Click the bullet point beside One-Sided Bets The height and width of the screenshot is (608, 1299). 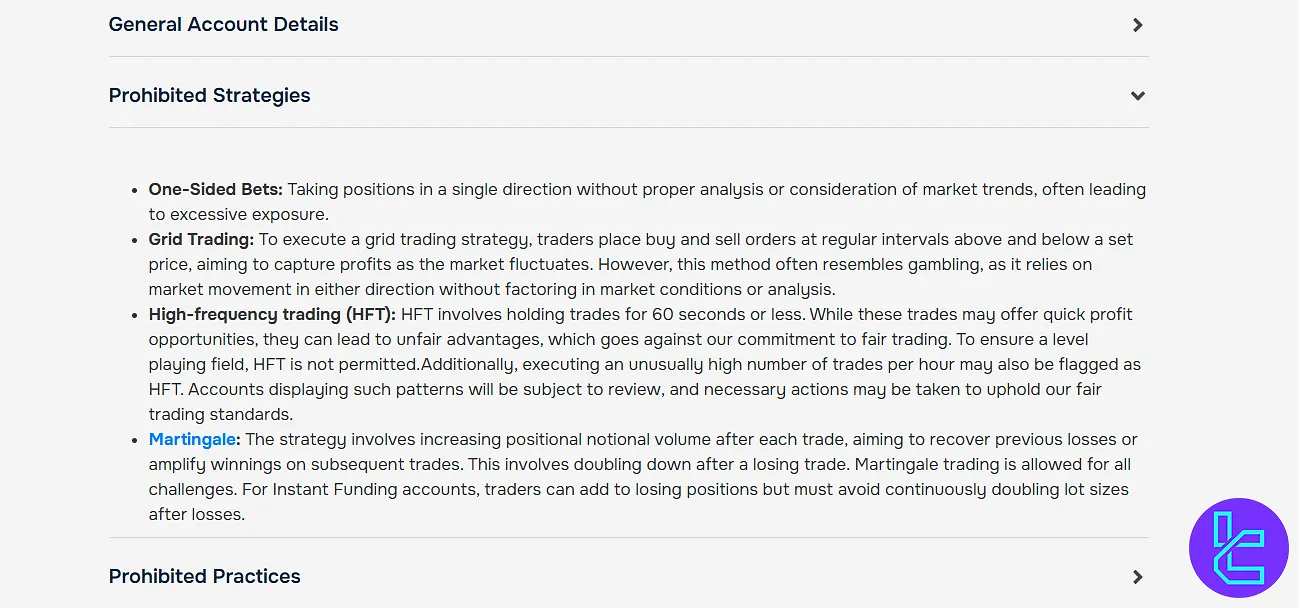[x=136, y=190]
